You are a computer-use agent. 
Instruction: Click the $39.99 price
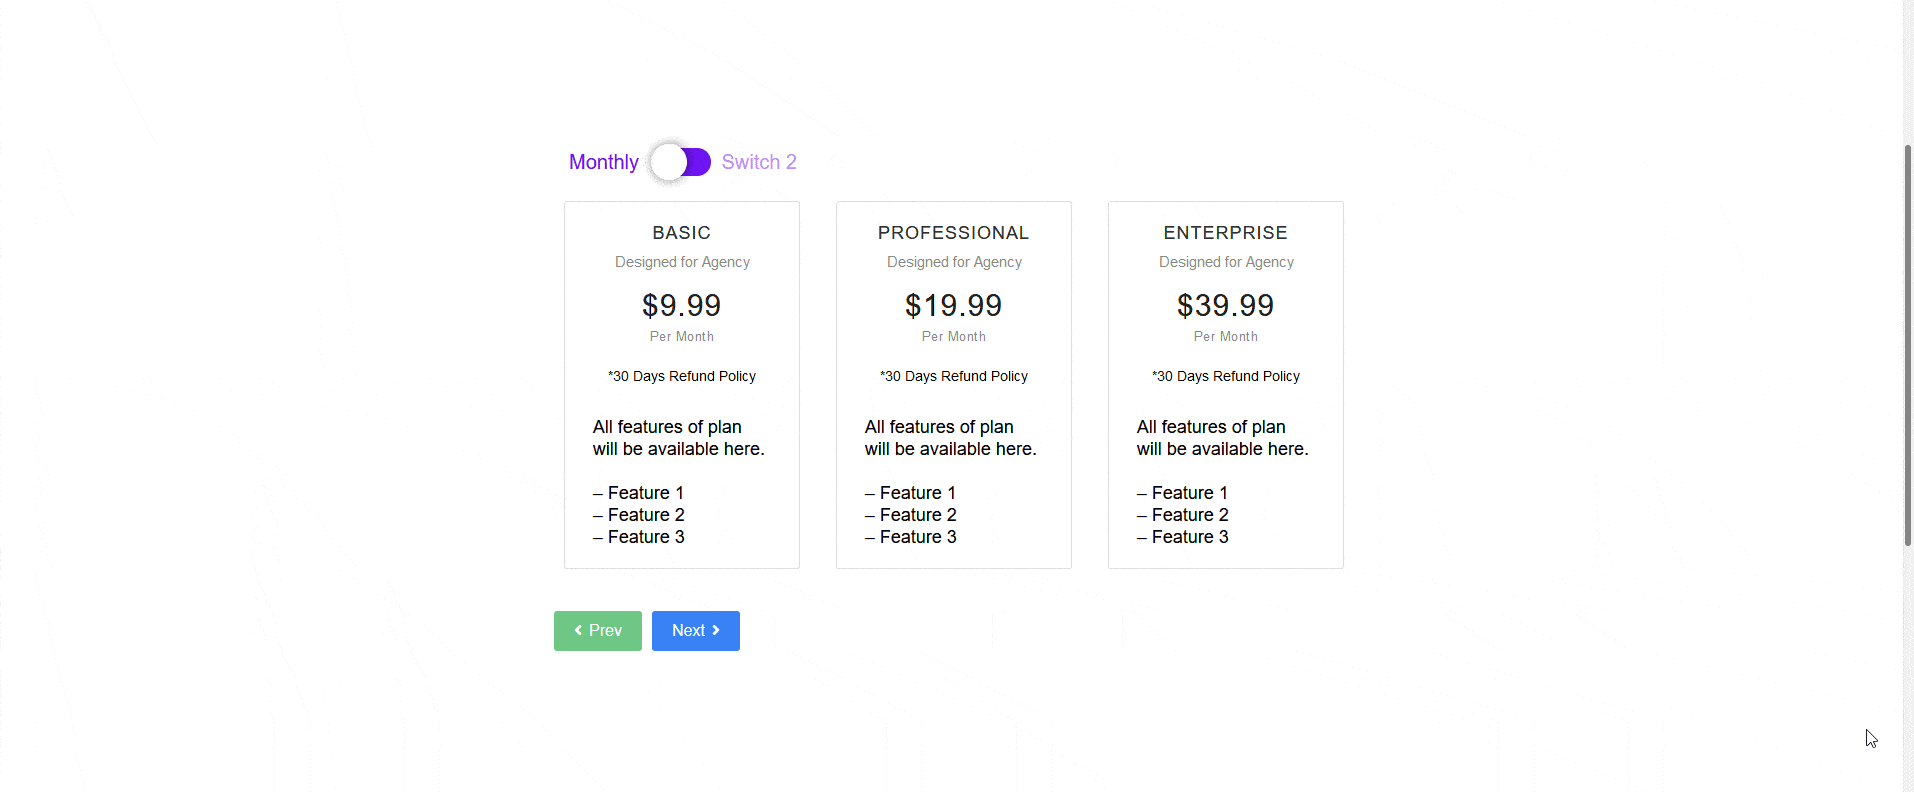pos(1226,305)
